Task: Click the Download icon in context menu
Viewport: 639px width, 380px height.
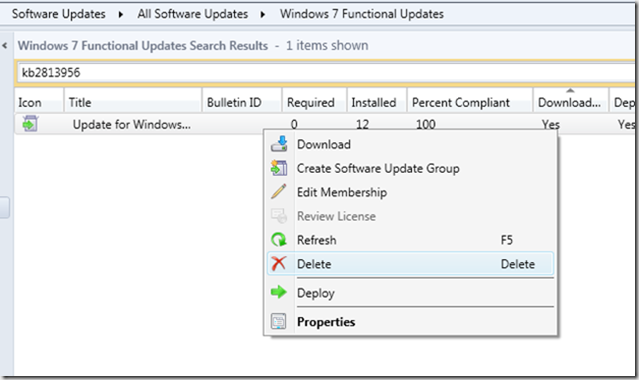Action: [279, 144]
